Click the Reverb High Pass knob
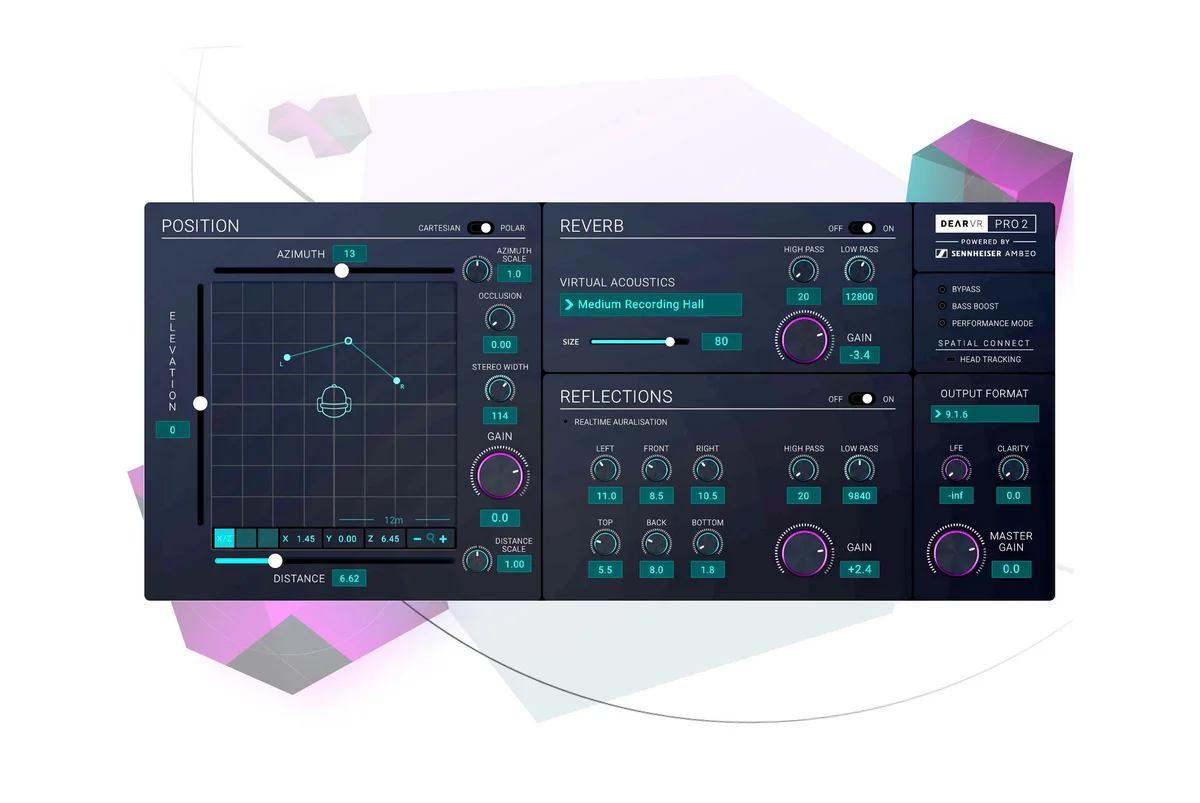Viewport: 1200px width, 803px height. pyautogui.click(x=803, y=270)
